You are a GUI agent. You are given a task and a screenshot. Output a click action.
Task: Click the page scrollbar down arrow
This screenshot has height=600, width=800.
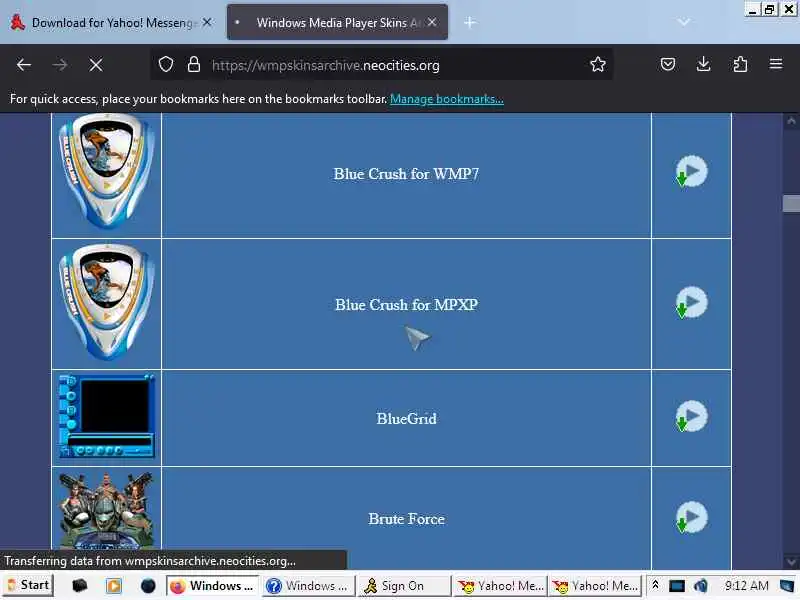pos(791,561)
